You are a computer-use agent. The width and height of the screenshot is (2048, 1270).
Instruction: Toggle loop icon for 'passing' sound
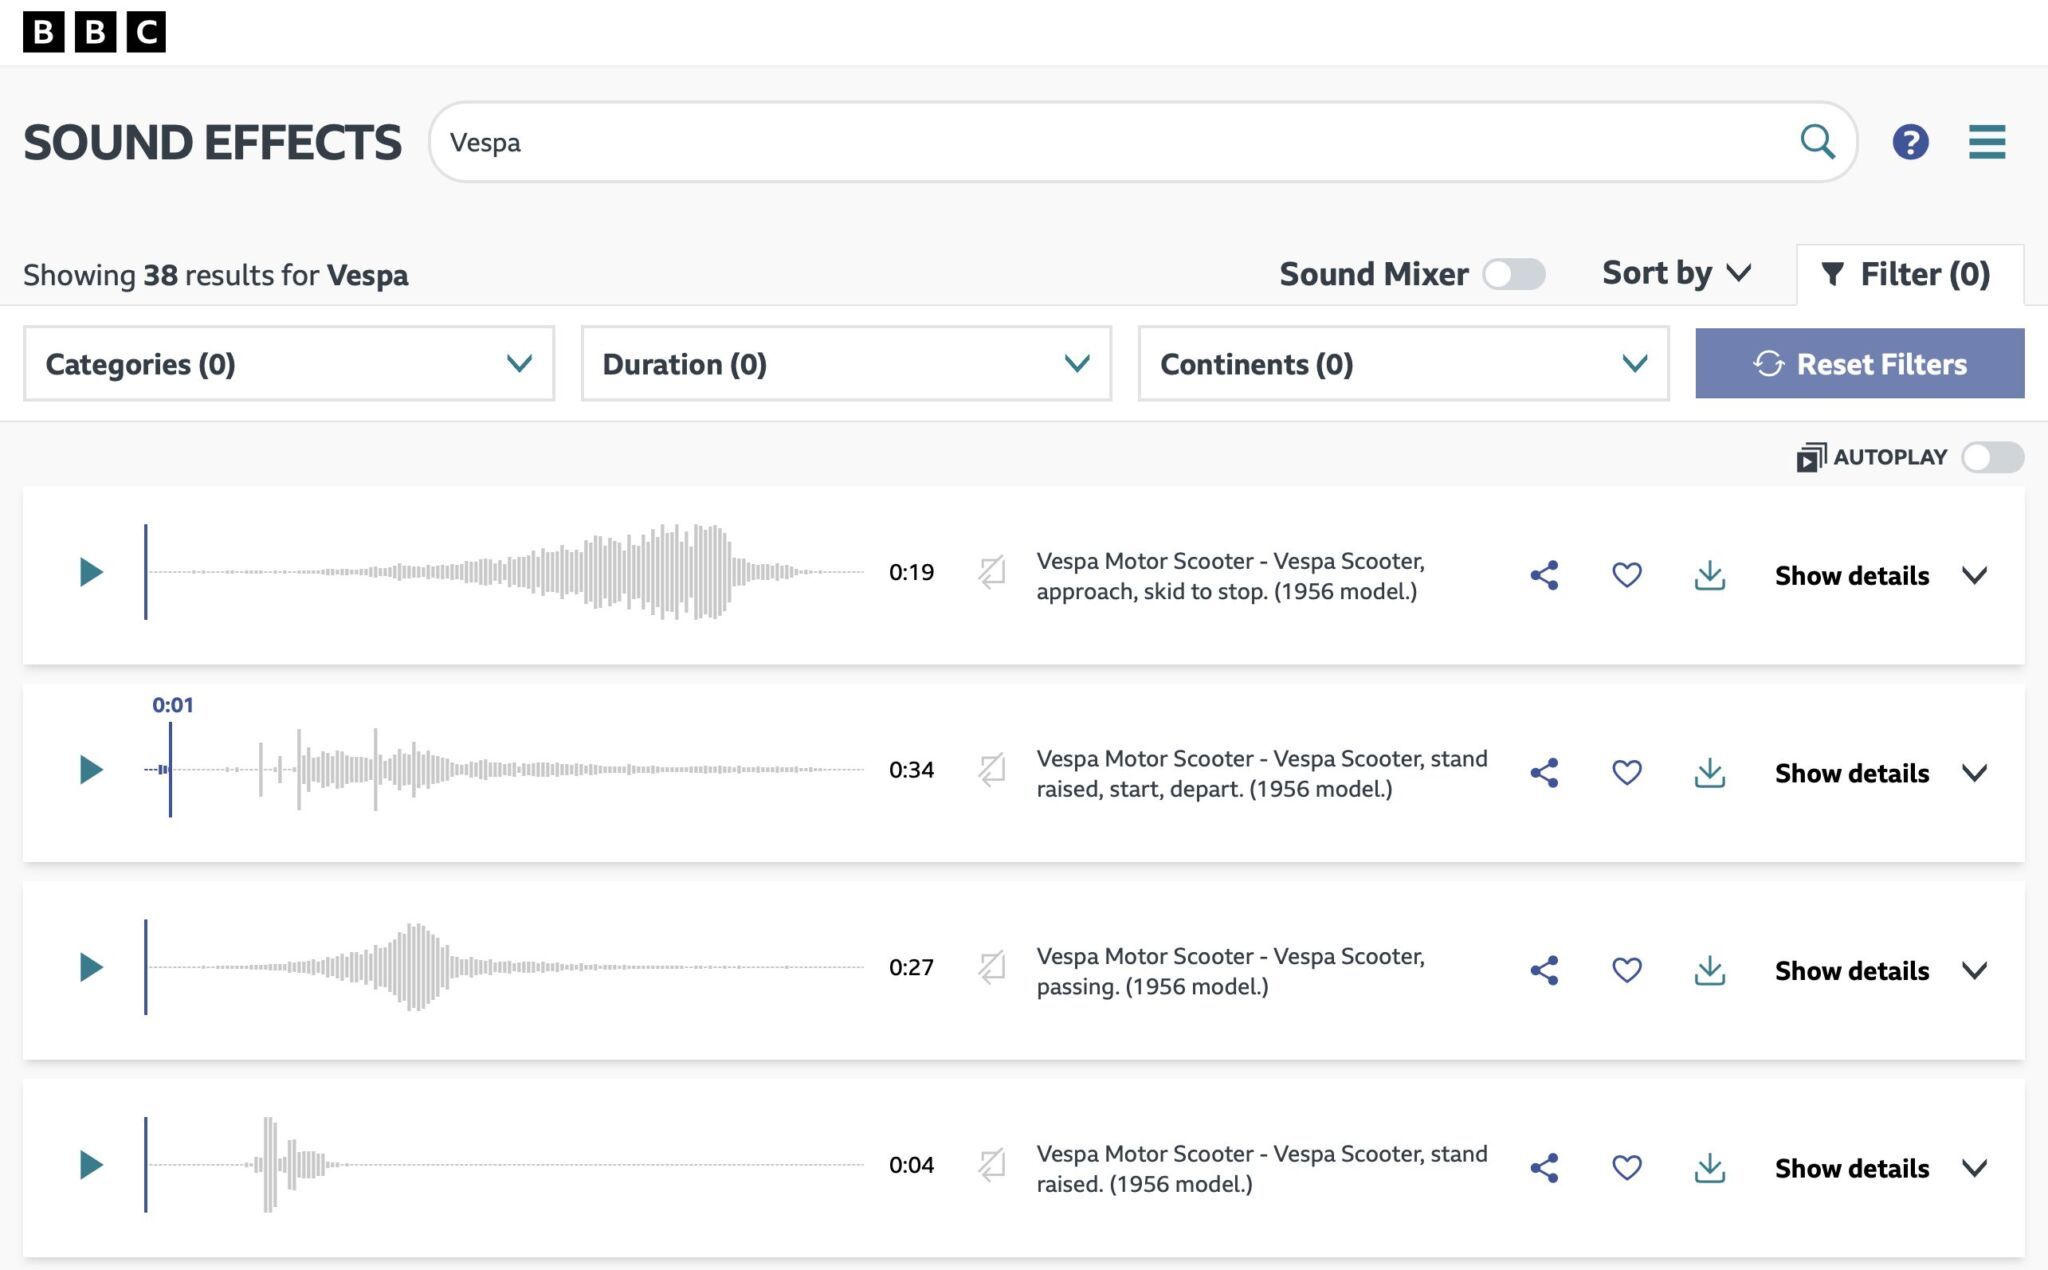point(991,968)
